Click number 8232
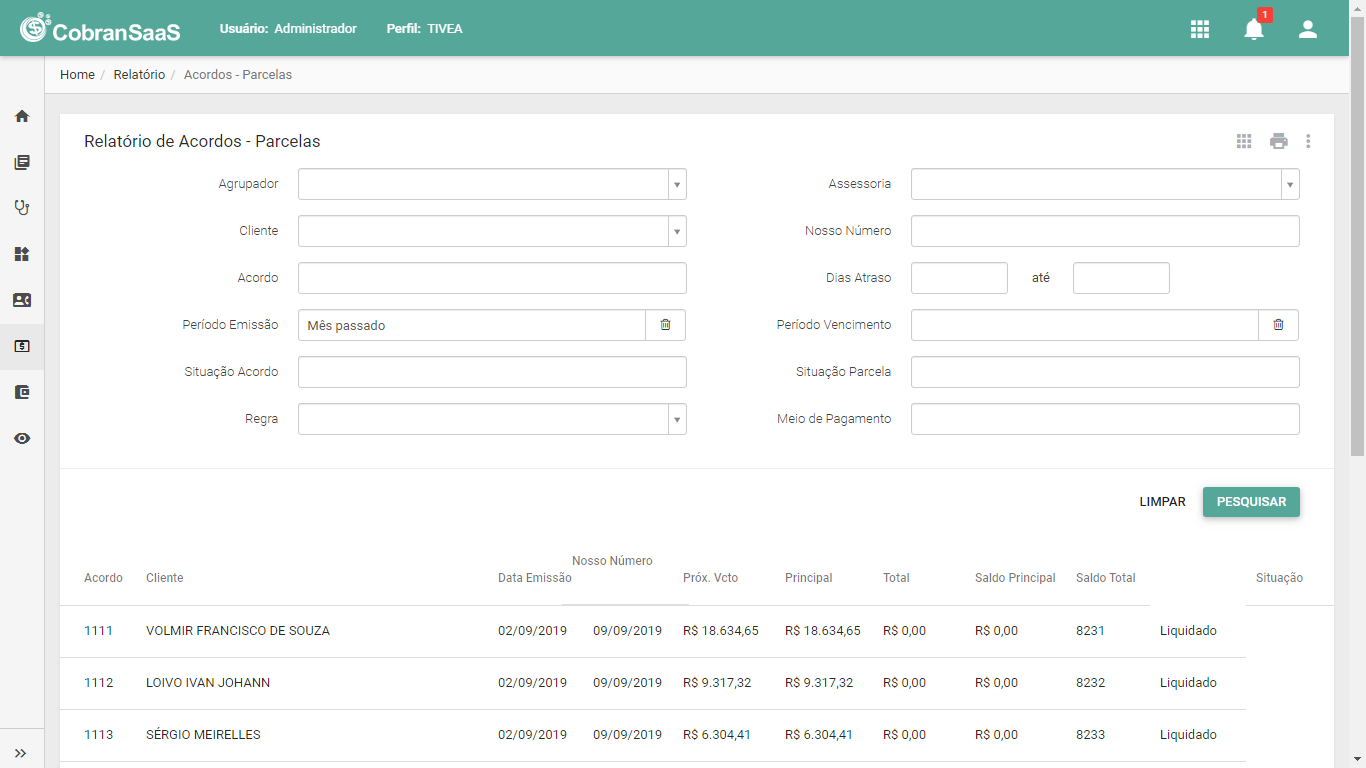 pos(1090,683)
